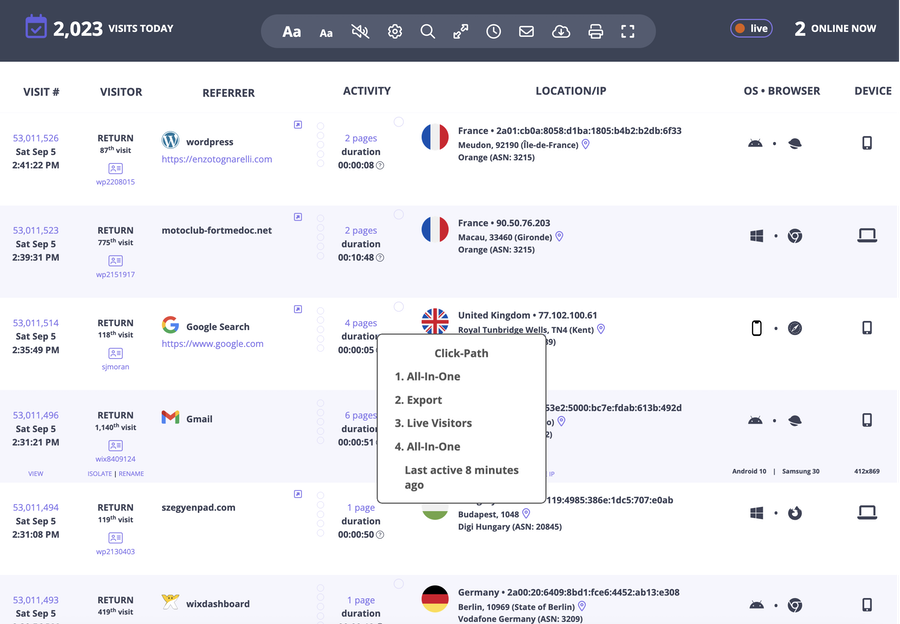Open the clock history icon
Image resolution: width=900 pixels, height=624 pixels.
pyautogui.click(x=494, y=32)
